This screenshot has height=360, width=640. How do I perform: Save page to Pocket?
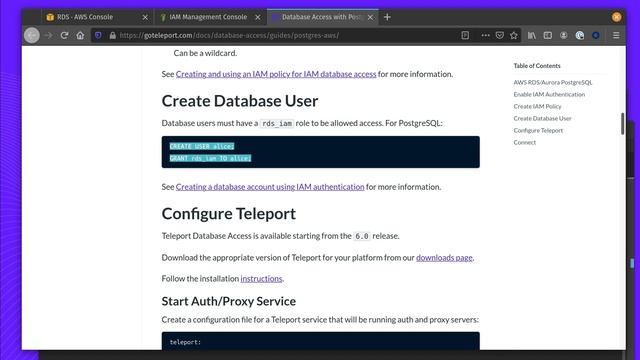point(500,35)
